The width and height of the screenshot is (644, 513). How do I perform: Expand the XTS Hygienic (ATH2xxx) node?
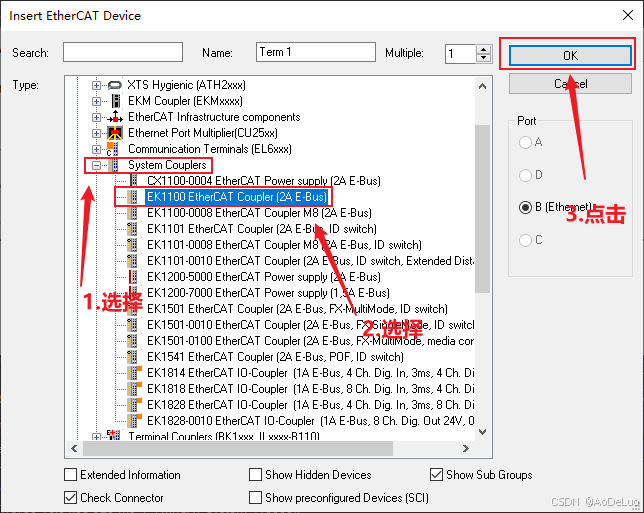(x=96, y=85)
